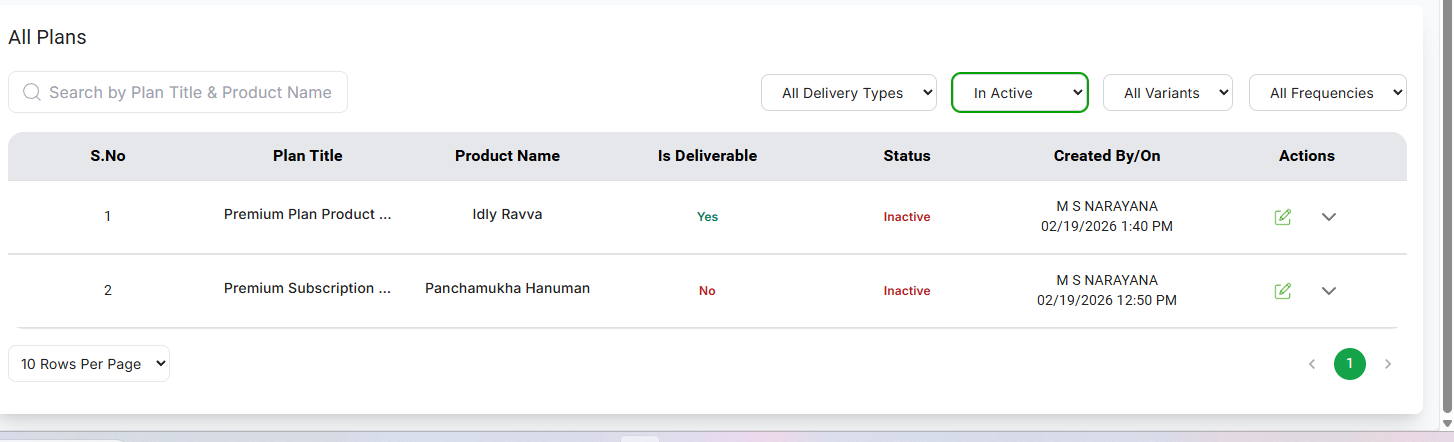The image size is (1454, 442).
Task: Expand the Idly Ravva row details chevron
Action: [1329, 217]
